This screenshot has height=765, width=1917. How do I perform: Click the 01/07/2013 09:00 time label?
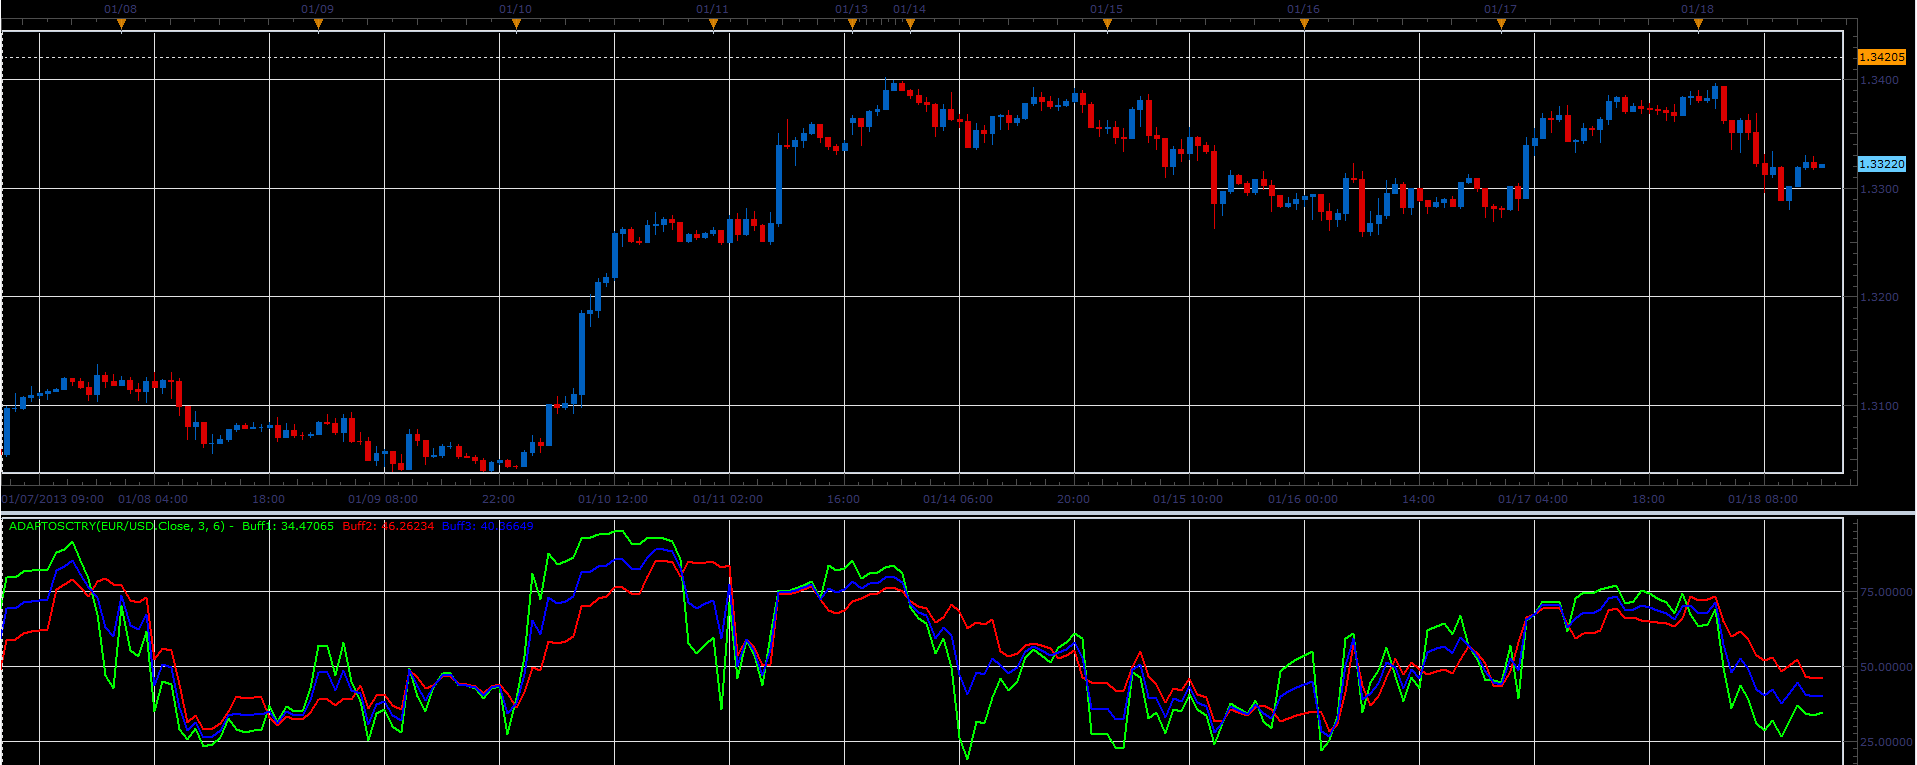pos(53,499)
